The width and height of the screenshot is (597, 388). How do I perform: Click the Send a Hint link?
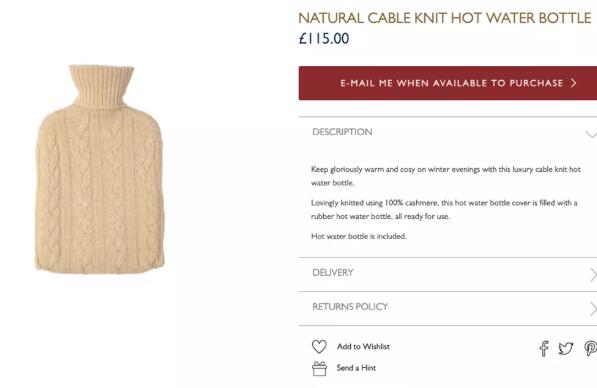tap(356, 368)
